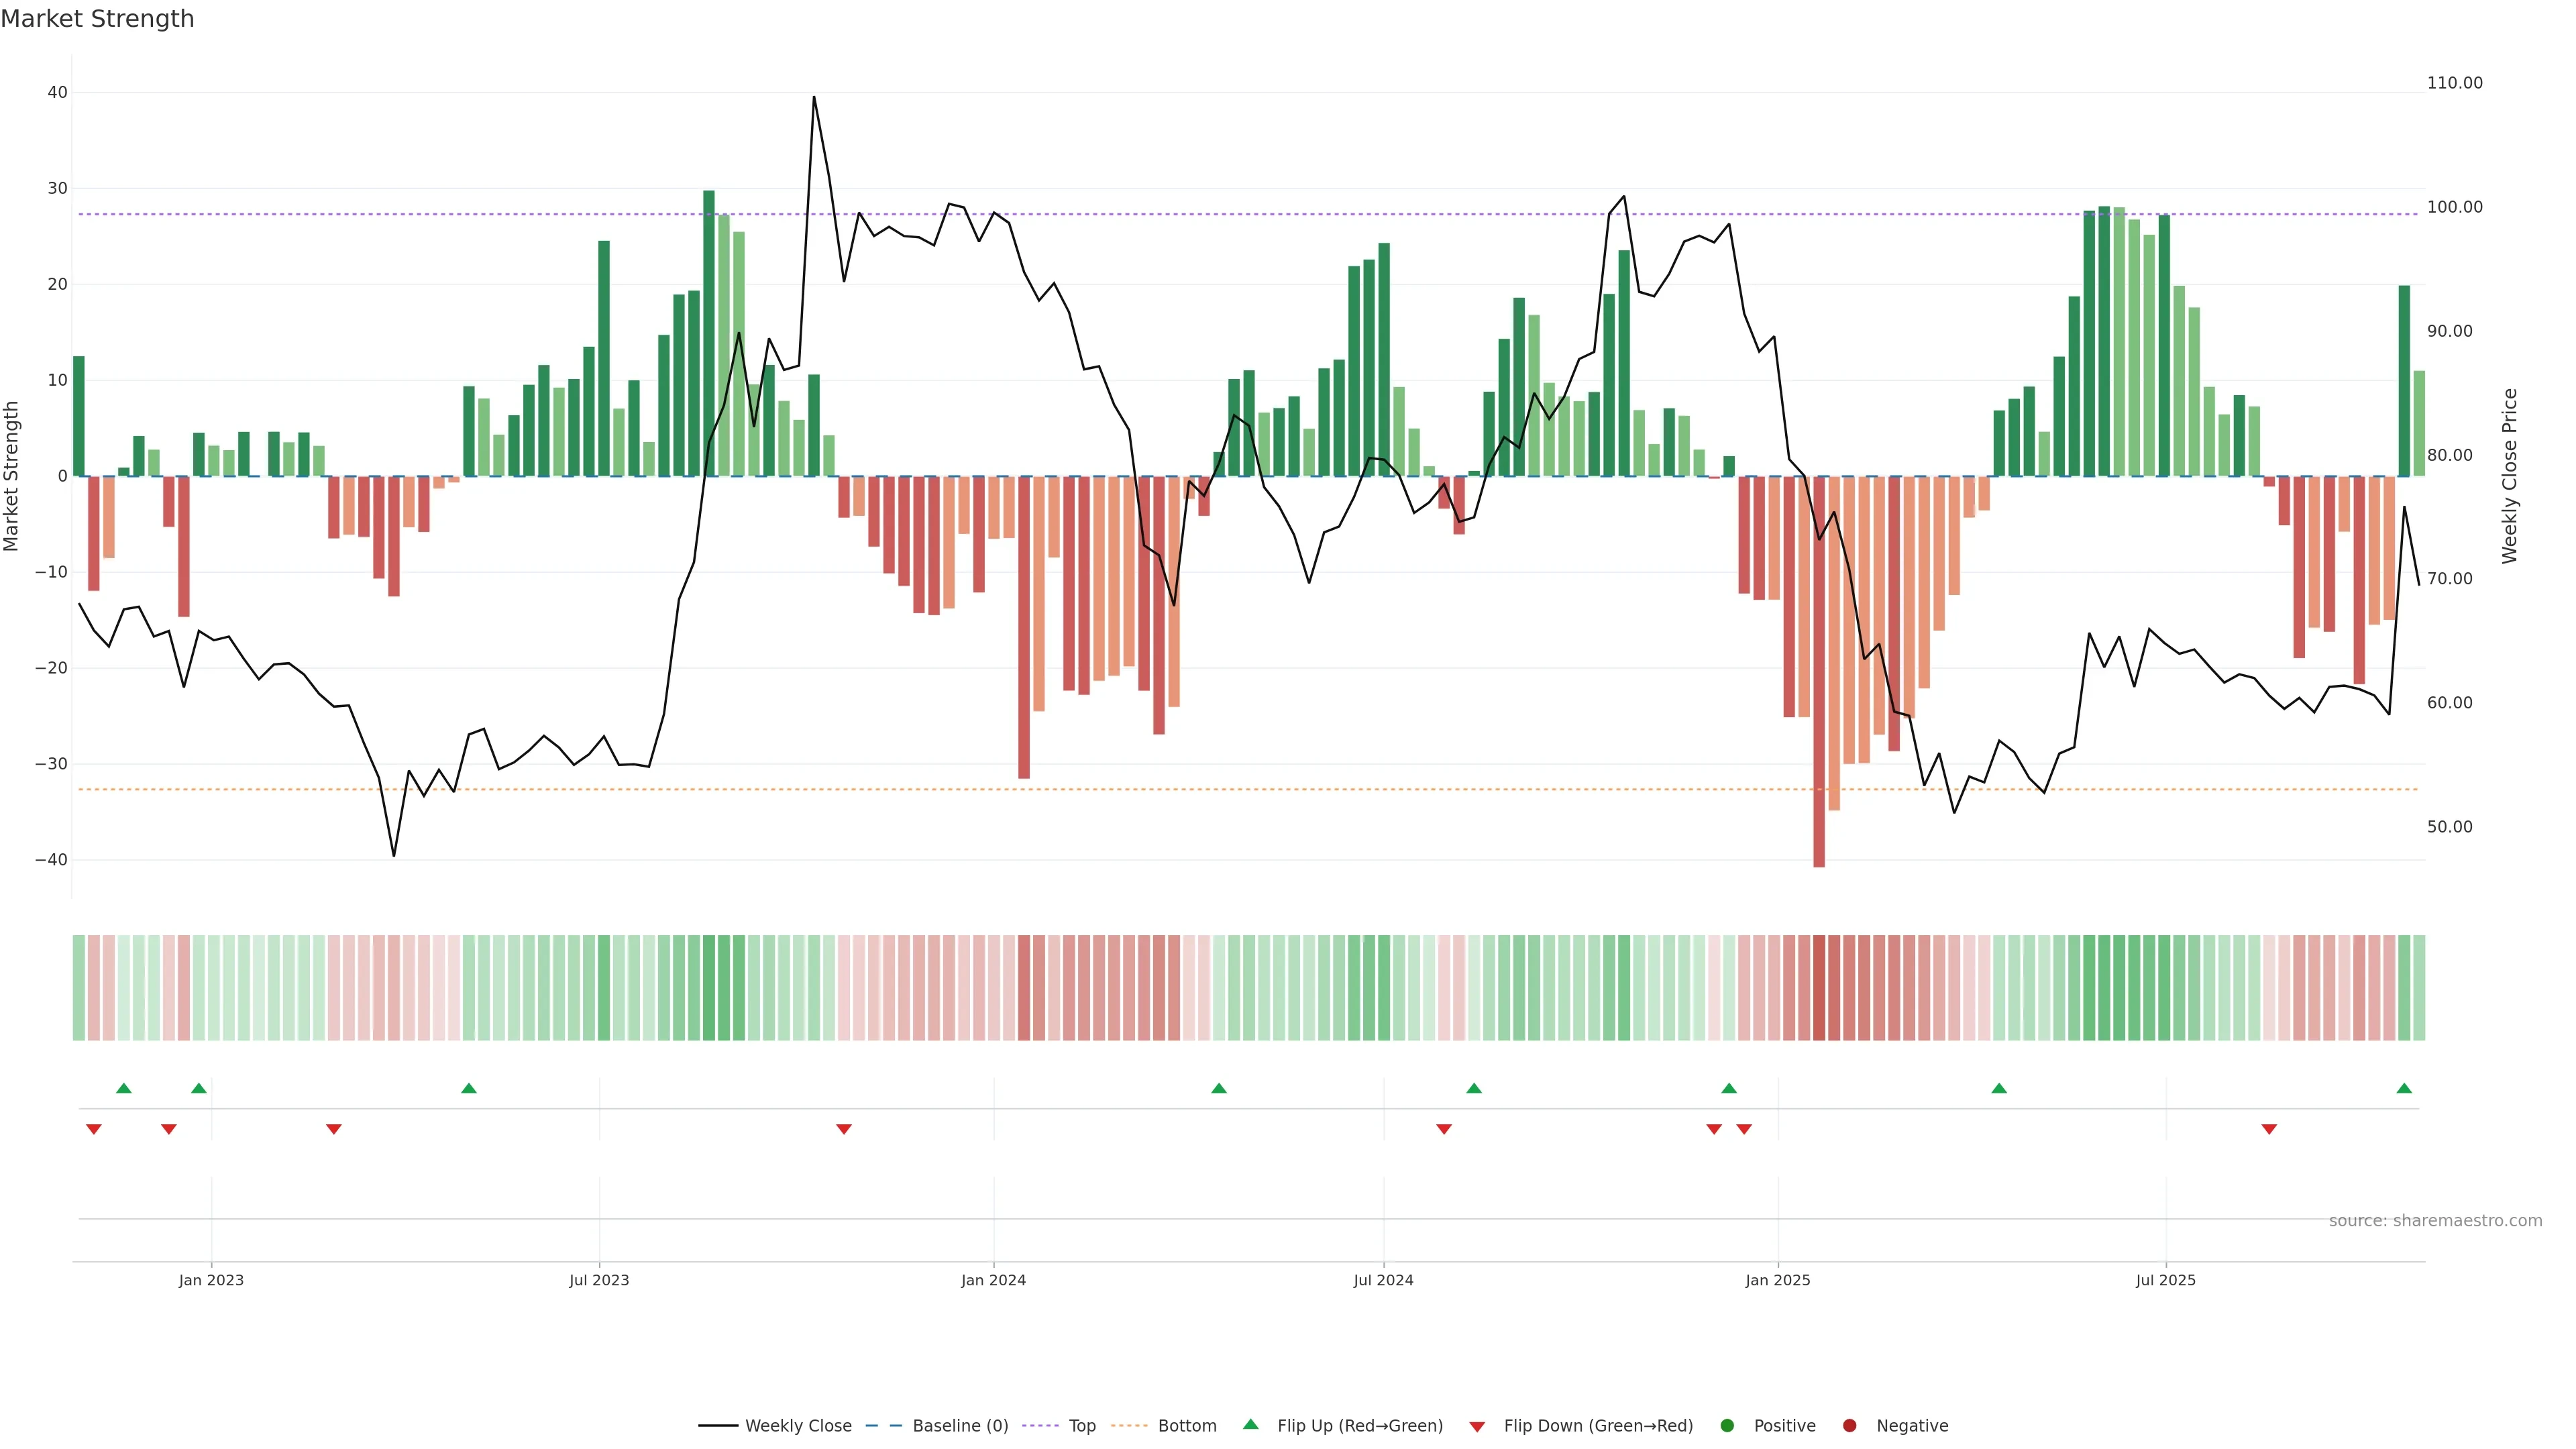
Task: Click the flip-down marker after Jul 2025
Action: coord(2269,1129)
